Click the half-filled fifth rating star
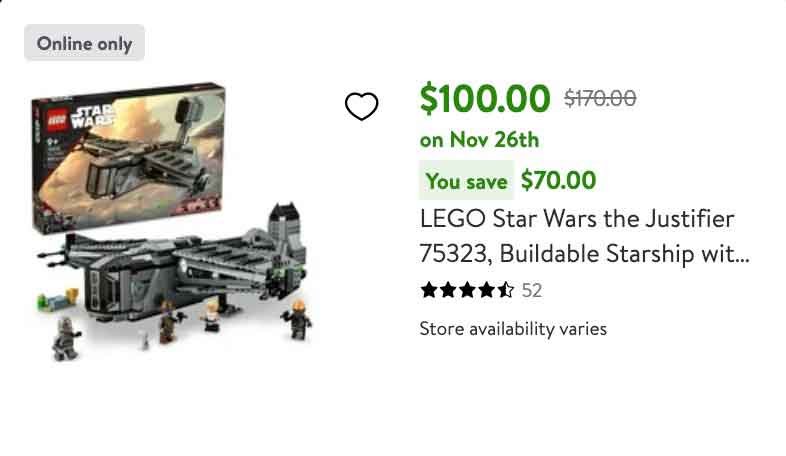 point(506,291)
